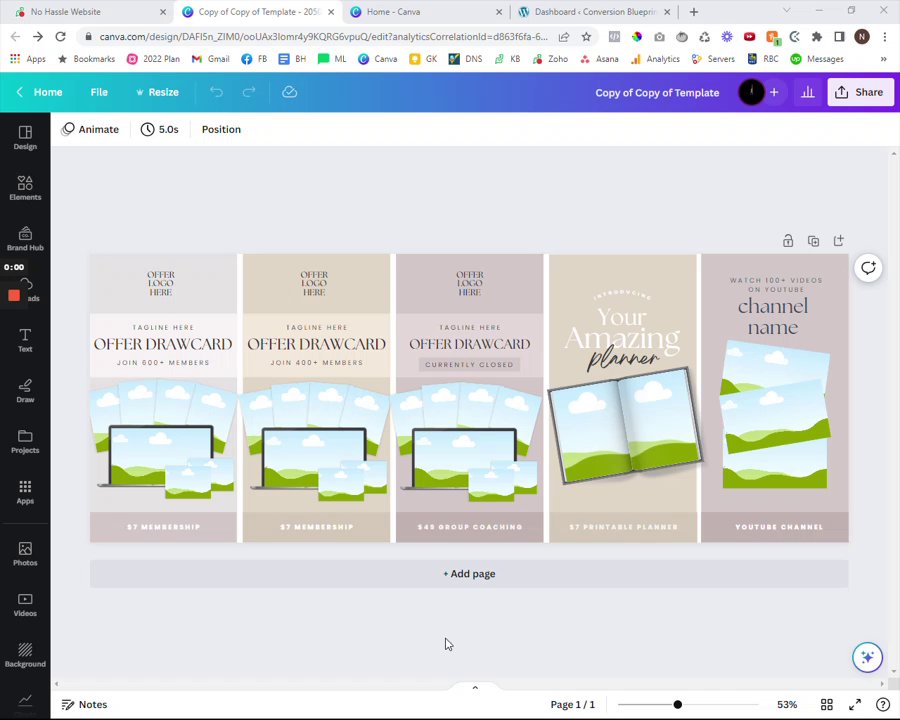The width and height of the screenshot is (900, 720).
Task: Open Chrome extensions puzzle icon
Action: point(816,37)
